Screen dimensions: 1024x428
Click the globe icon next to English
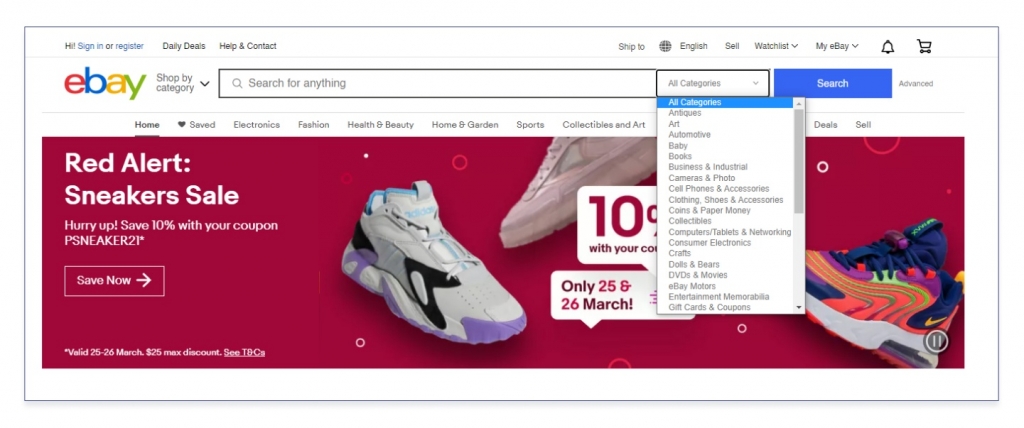665,46
